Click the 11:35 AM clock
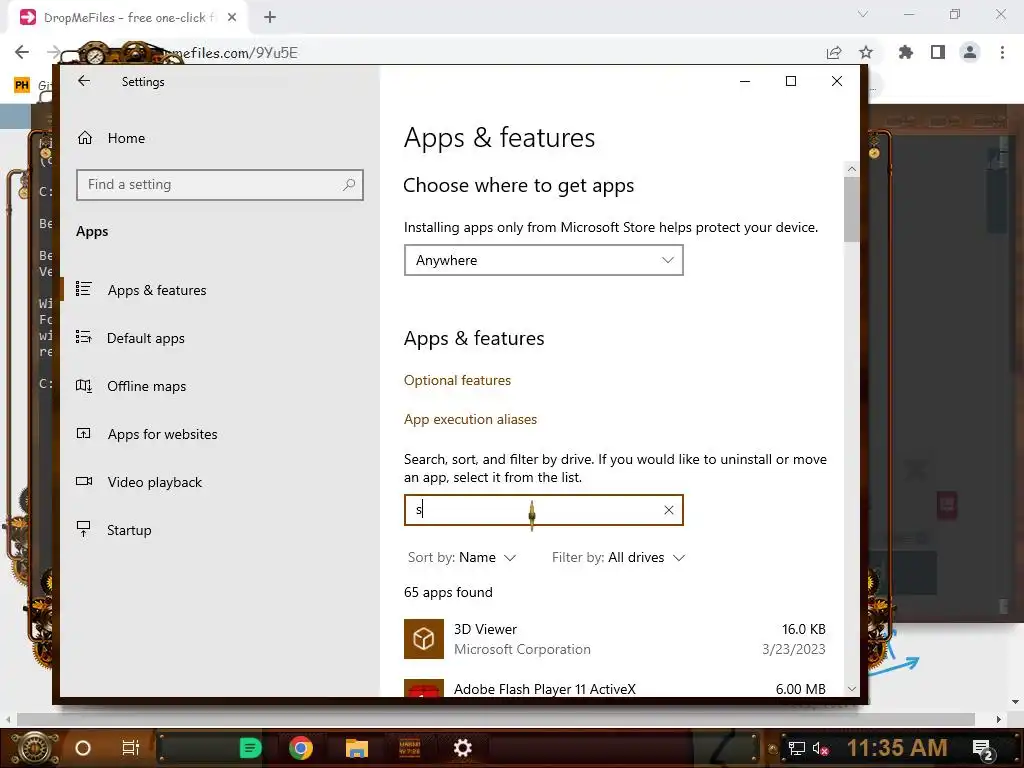The height and width of the screenshot is (768, 1024). [x=897, y=748]
